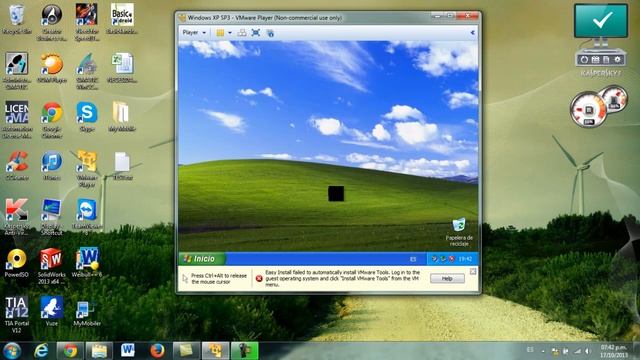Open the orange GOM Player shortcut
This screenshot has width=640, height=360.
pos(52,67)
